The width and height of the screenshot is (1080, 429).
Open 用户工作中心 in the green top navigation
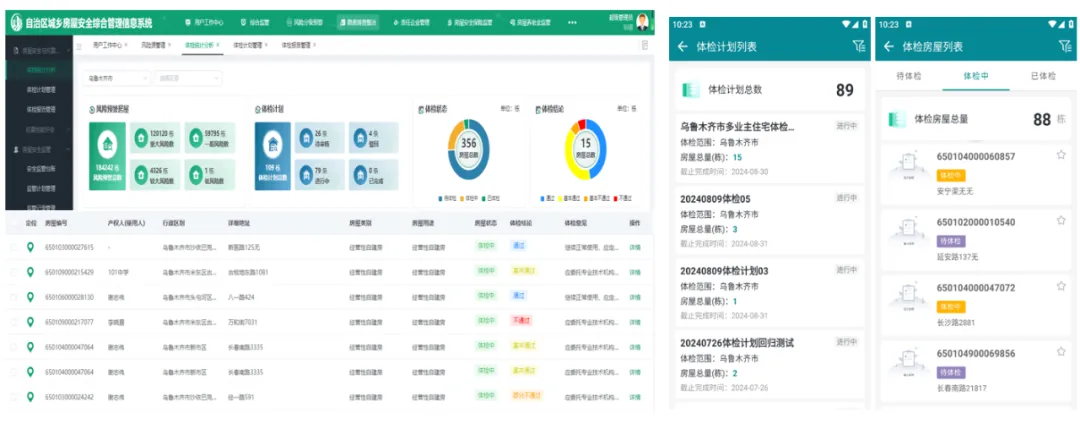(x=205, y=22)
